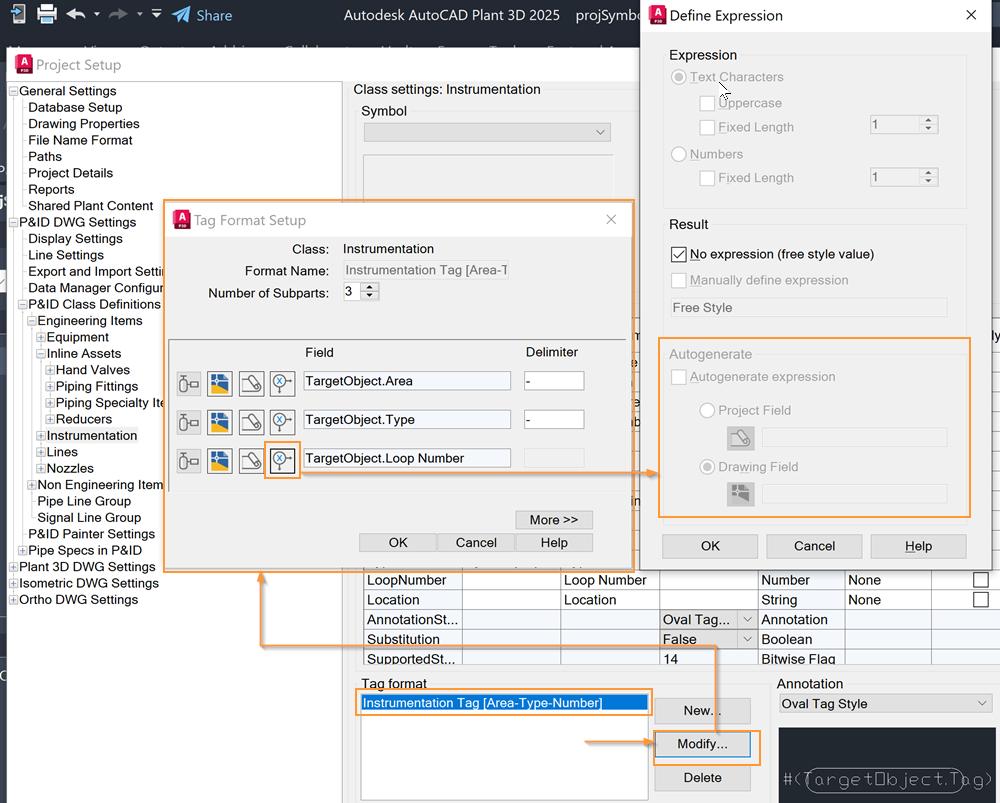Viewport: 1000px width, 803px height.
Task: Toggle Fixed Length checkbox under Numbers
Action: coord(707,179)
